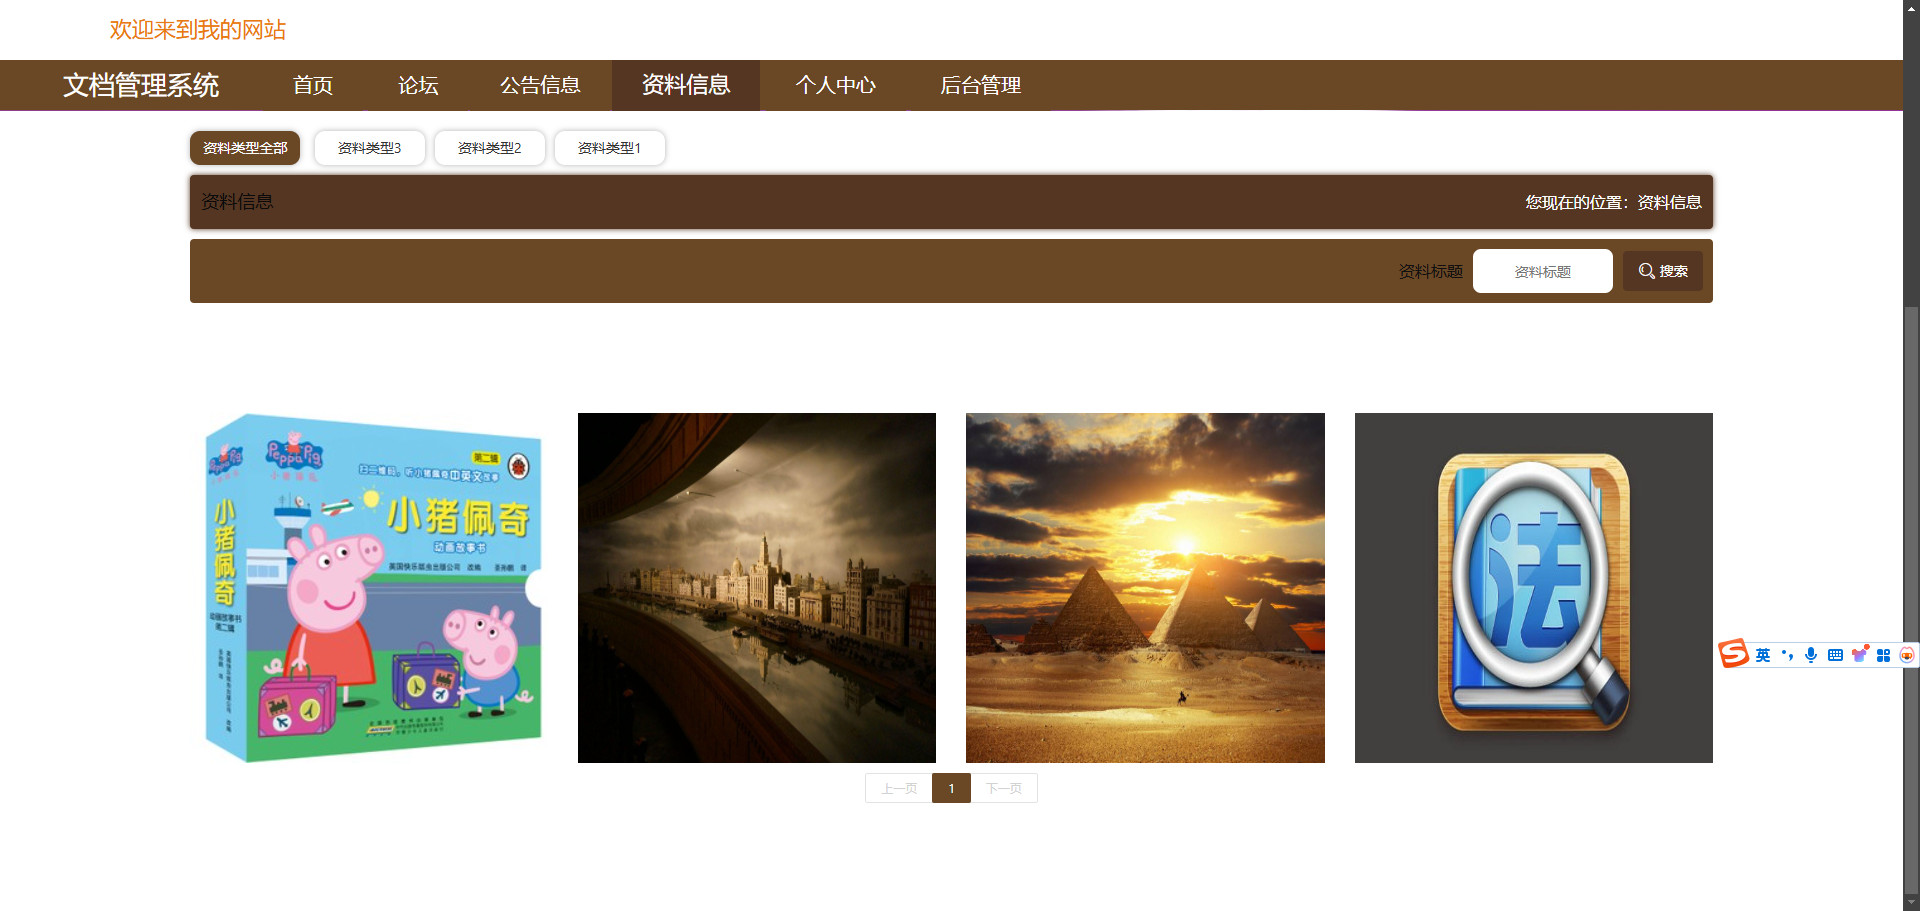Viewport: 1920px width, 911px height.
Task: Click the scrollbar up arrow
Action: (x=1911, y=7)
